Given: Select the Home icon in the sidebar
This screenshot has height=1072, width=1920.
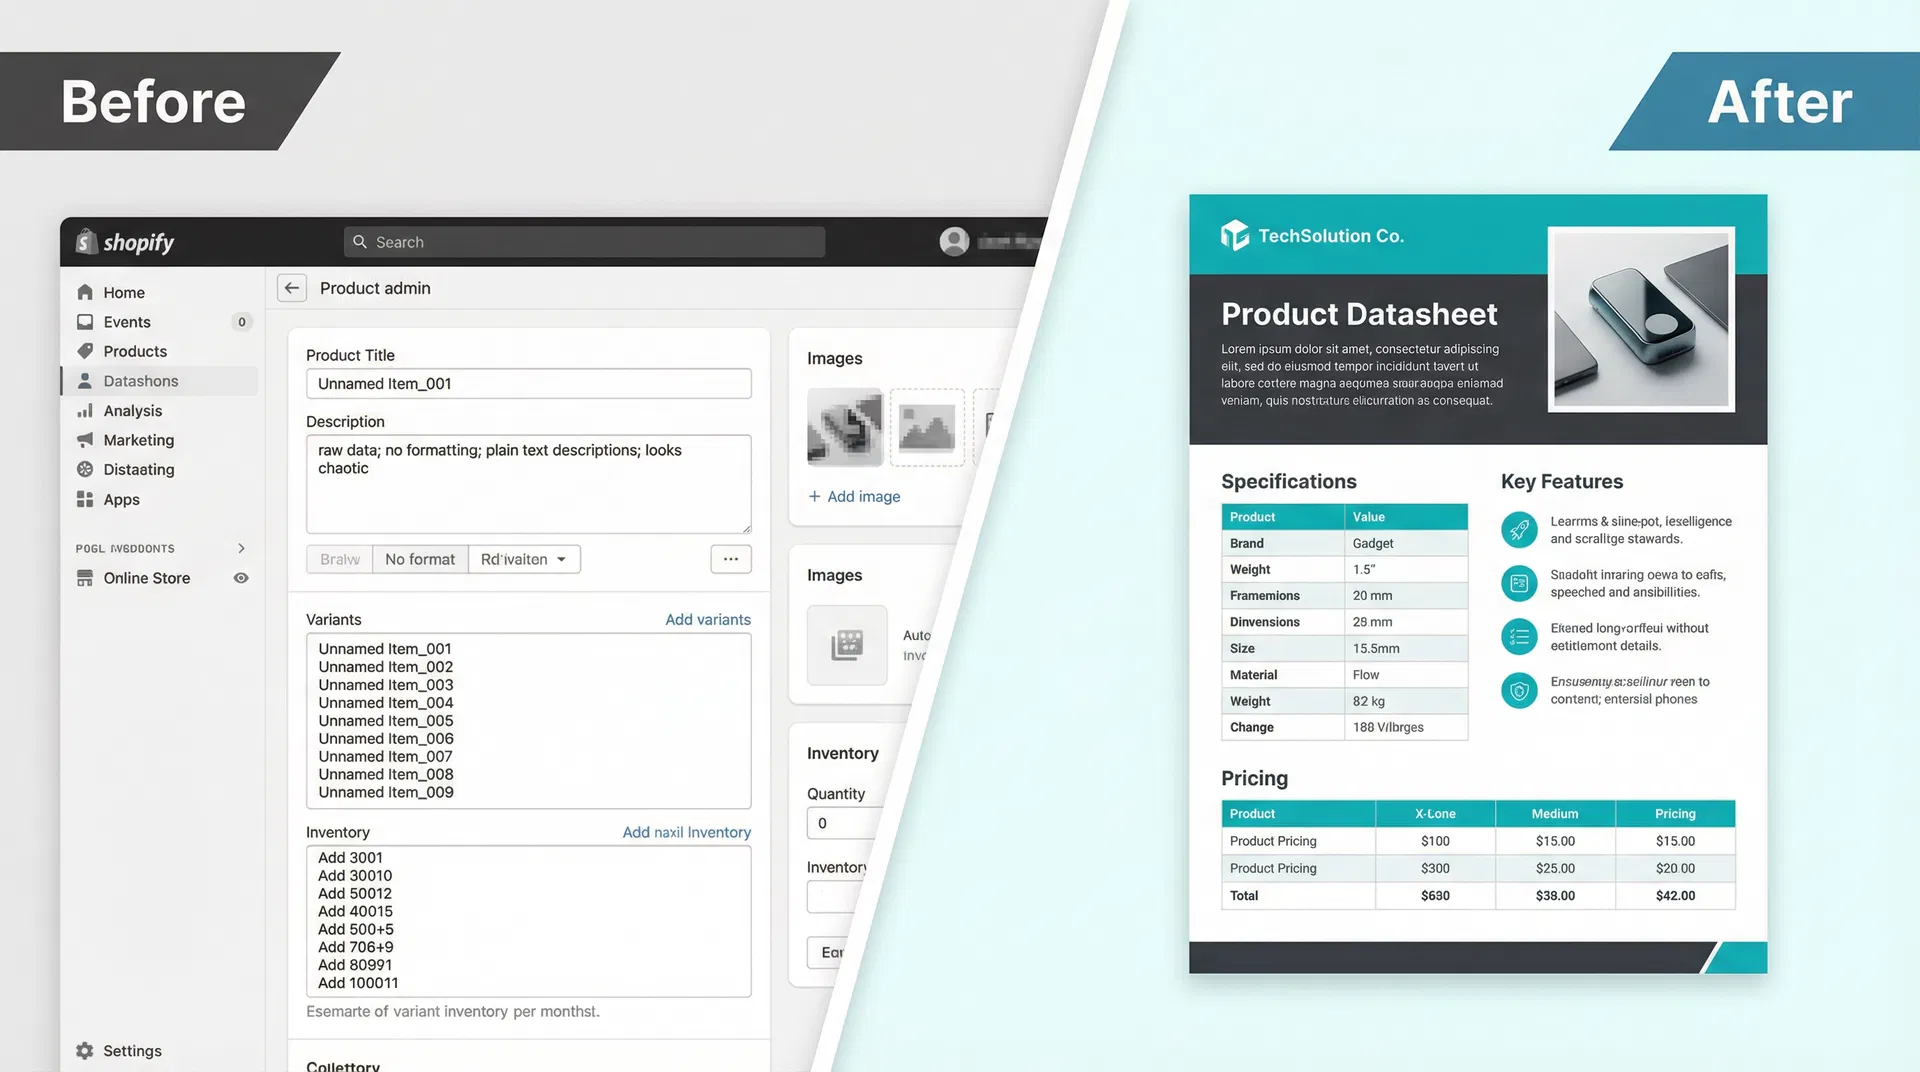Looking at the screenshot, I should (x=85, y=292).
